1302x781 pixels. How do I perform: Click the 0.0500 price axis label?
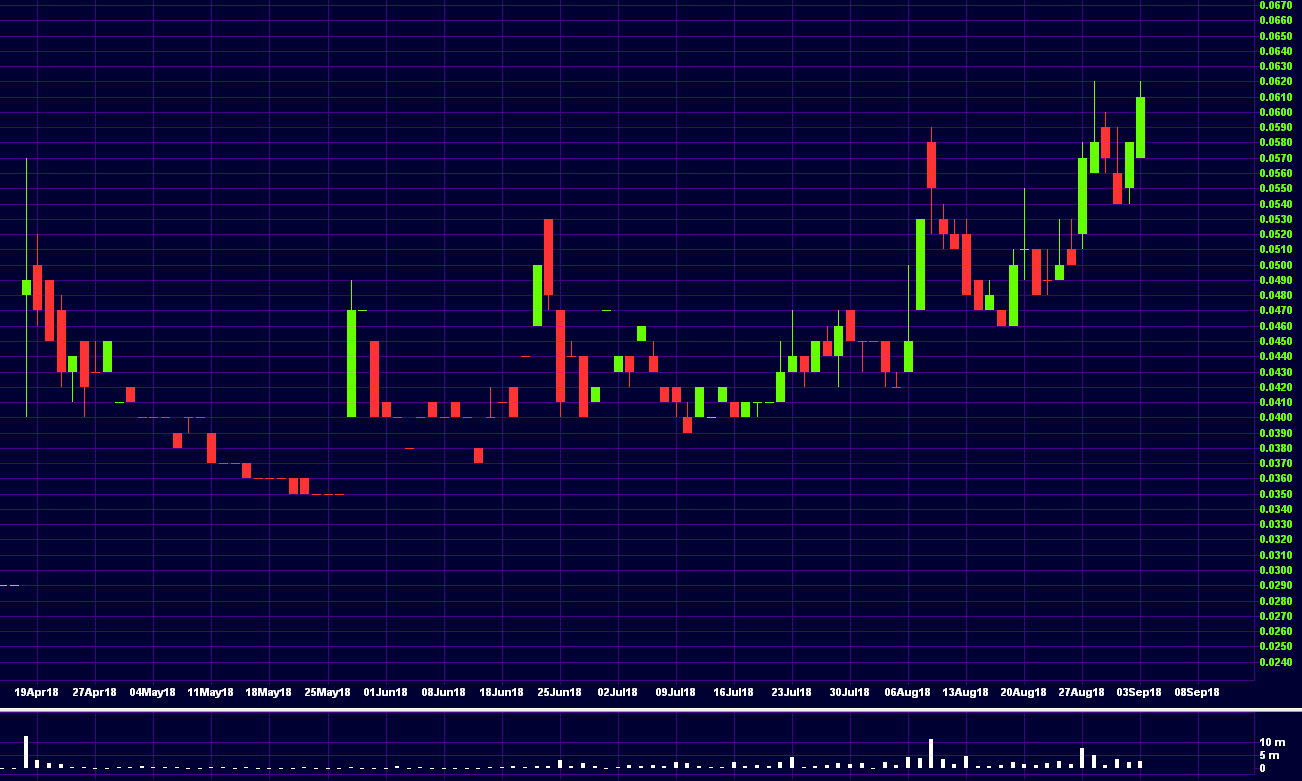[1275, 265]
